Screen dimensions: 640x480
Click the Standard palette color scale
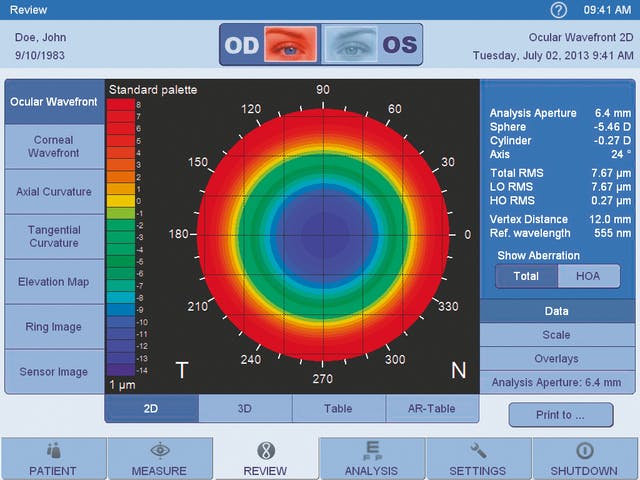[121, 235]
